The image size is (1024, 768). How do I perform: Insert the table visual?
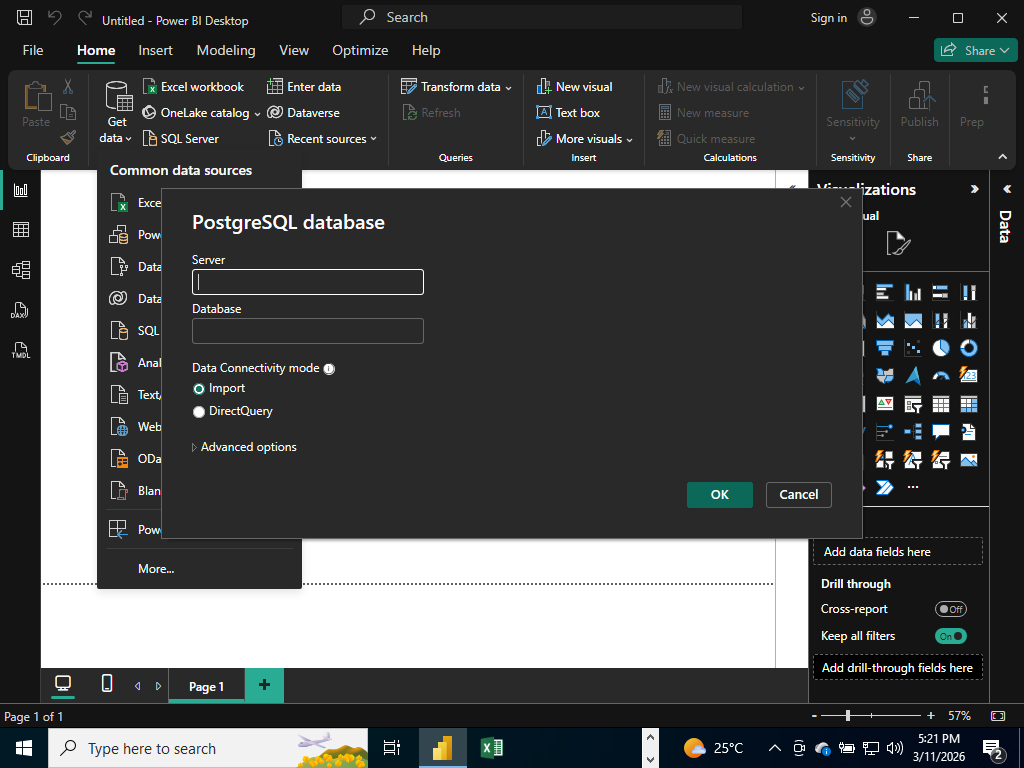click(940, 404)
